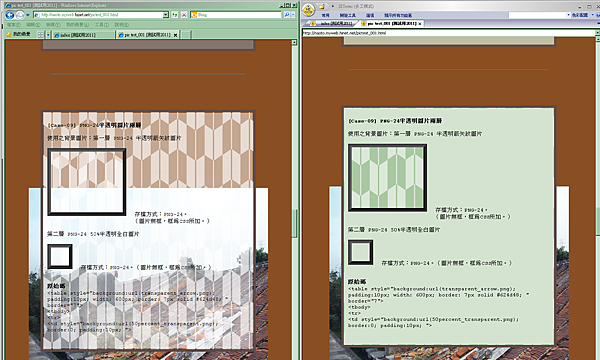The width and height of the screenshot is (600, 360).
Task: Select the 選項 ribbon tab in IETester
Action: click(x=370, y=15)
